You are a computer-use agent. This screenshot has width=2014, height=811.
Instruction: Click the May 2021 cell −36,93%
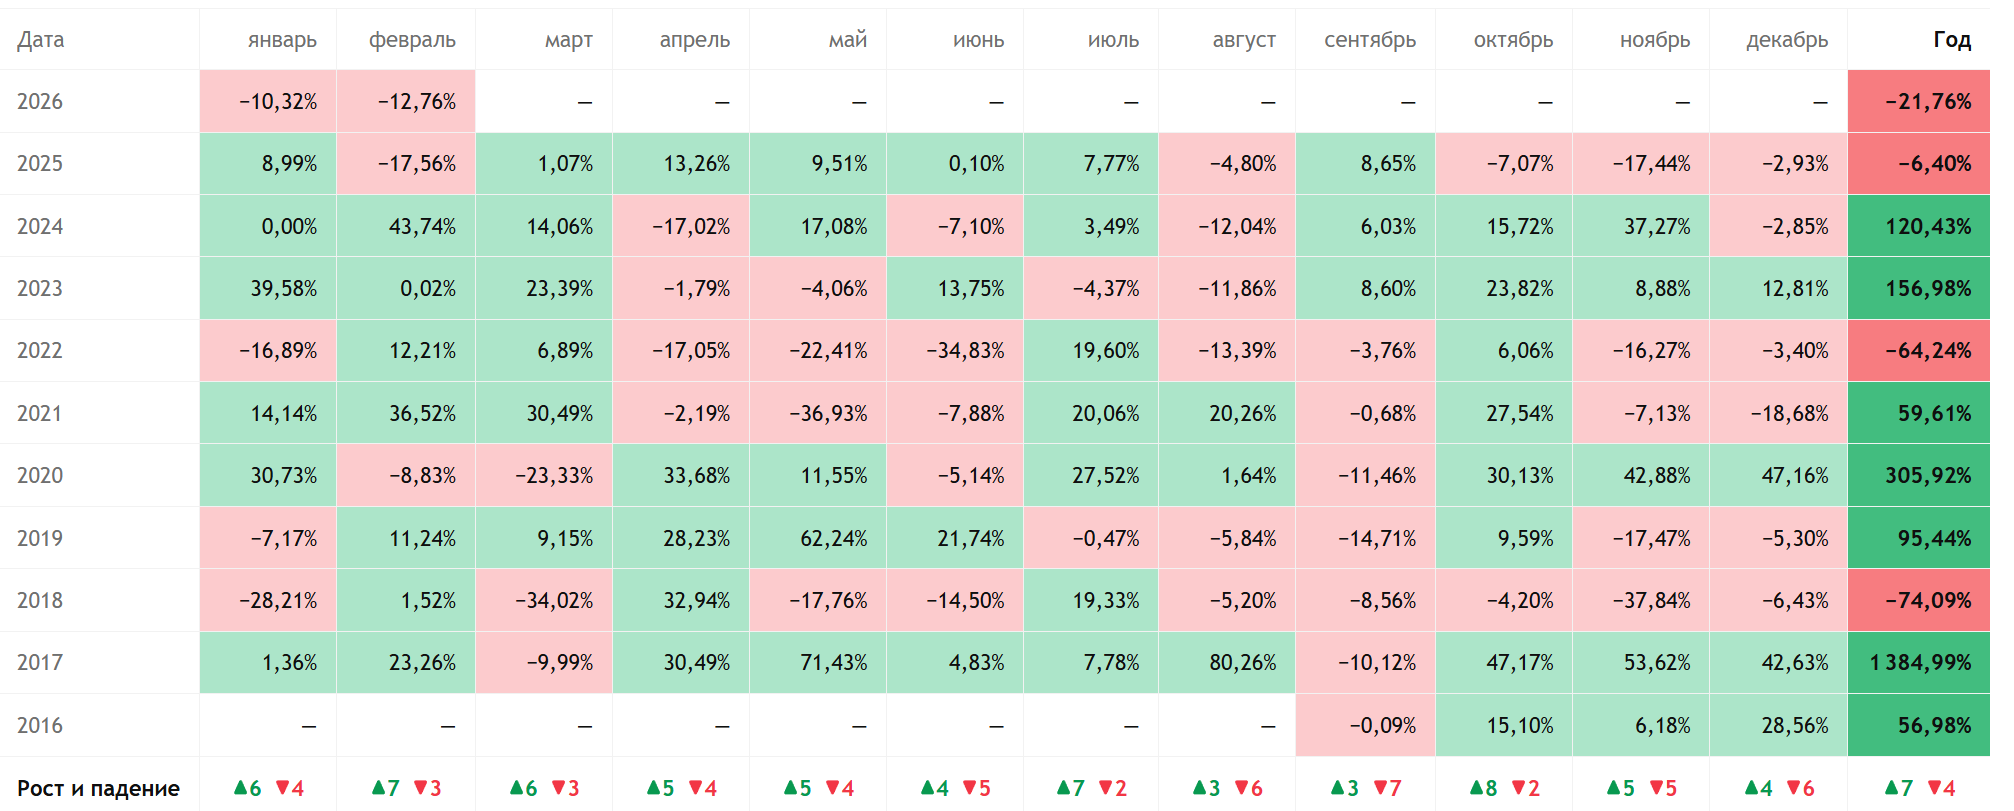(828, 414)
